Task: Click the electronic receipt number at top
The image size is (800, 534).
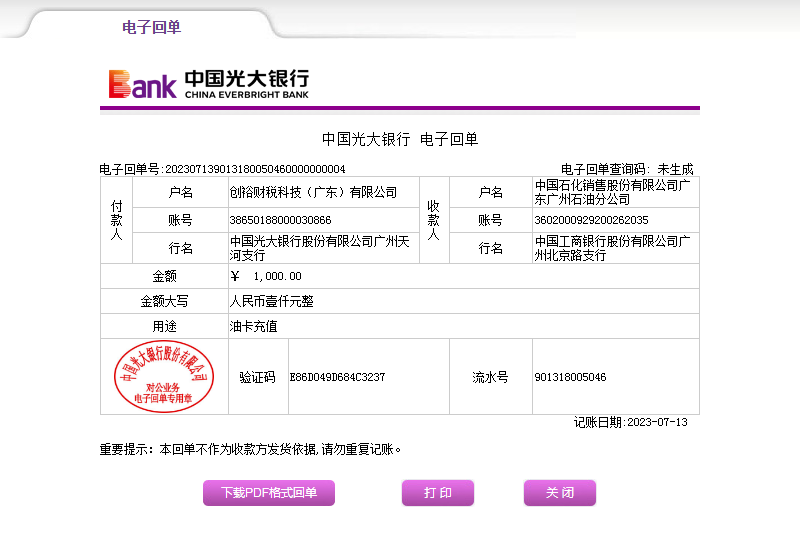Action: pos(254,169)
